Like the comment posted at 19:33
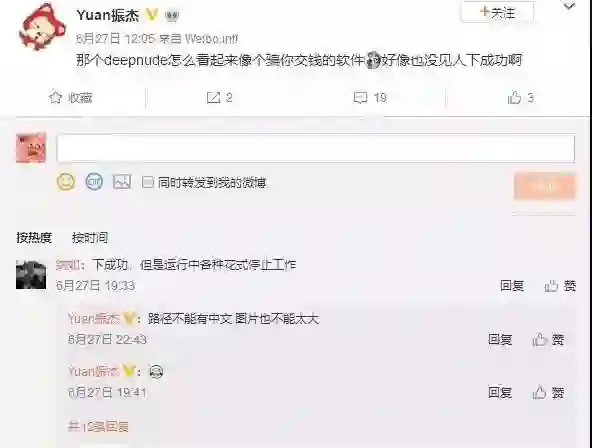This screenshot has width=592, height=448. (560, 286)
